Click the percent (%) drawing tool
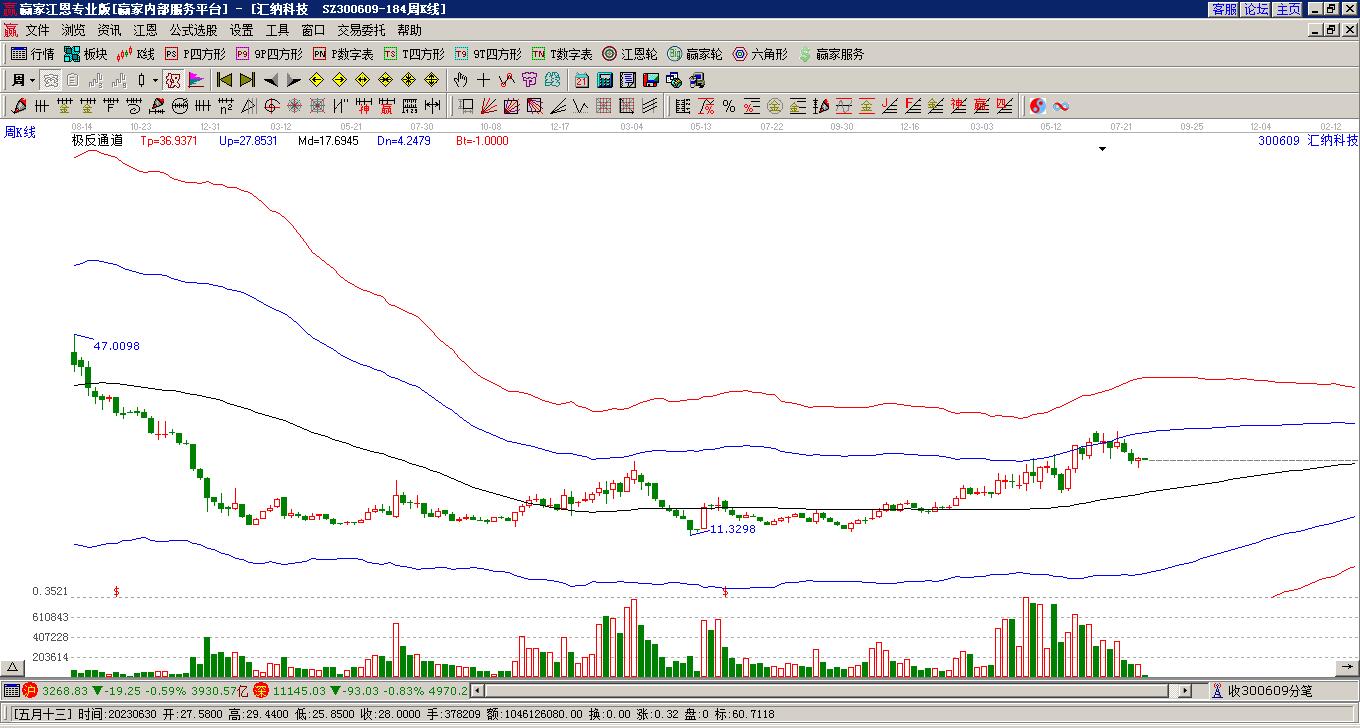The width and height of the screenshot is (1360, 728). (x=729, y=106)
